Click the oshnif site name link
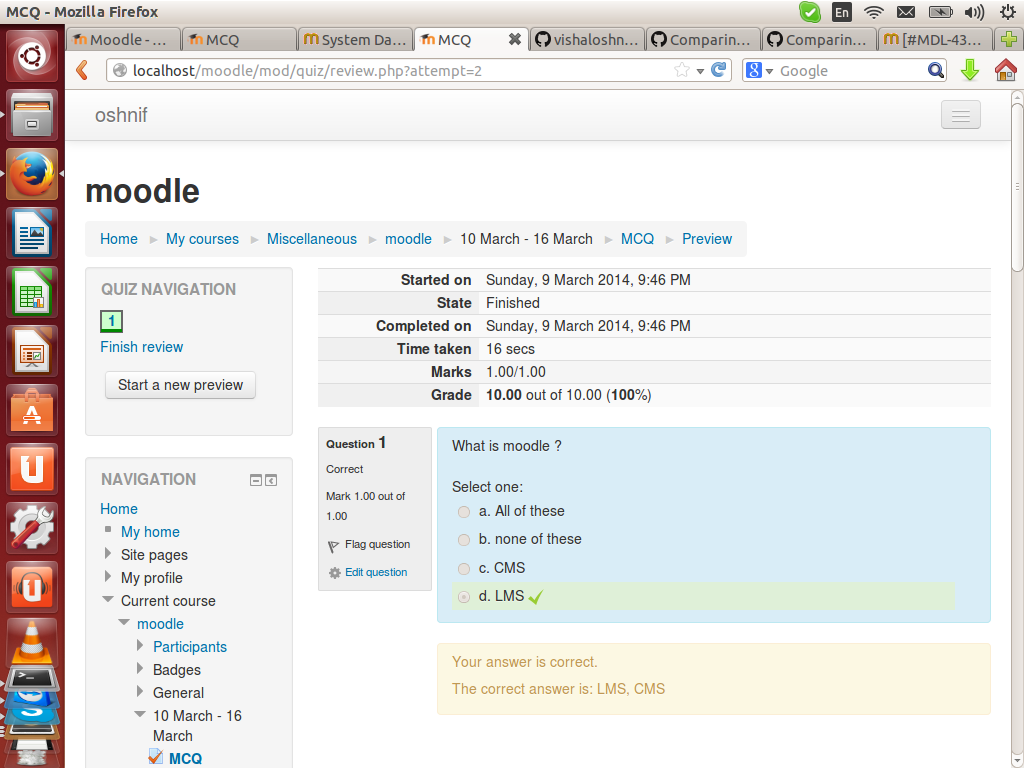 pyautogui.click(x=121, y=115)
